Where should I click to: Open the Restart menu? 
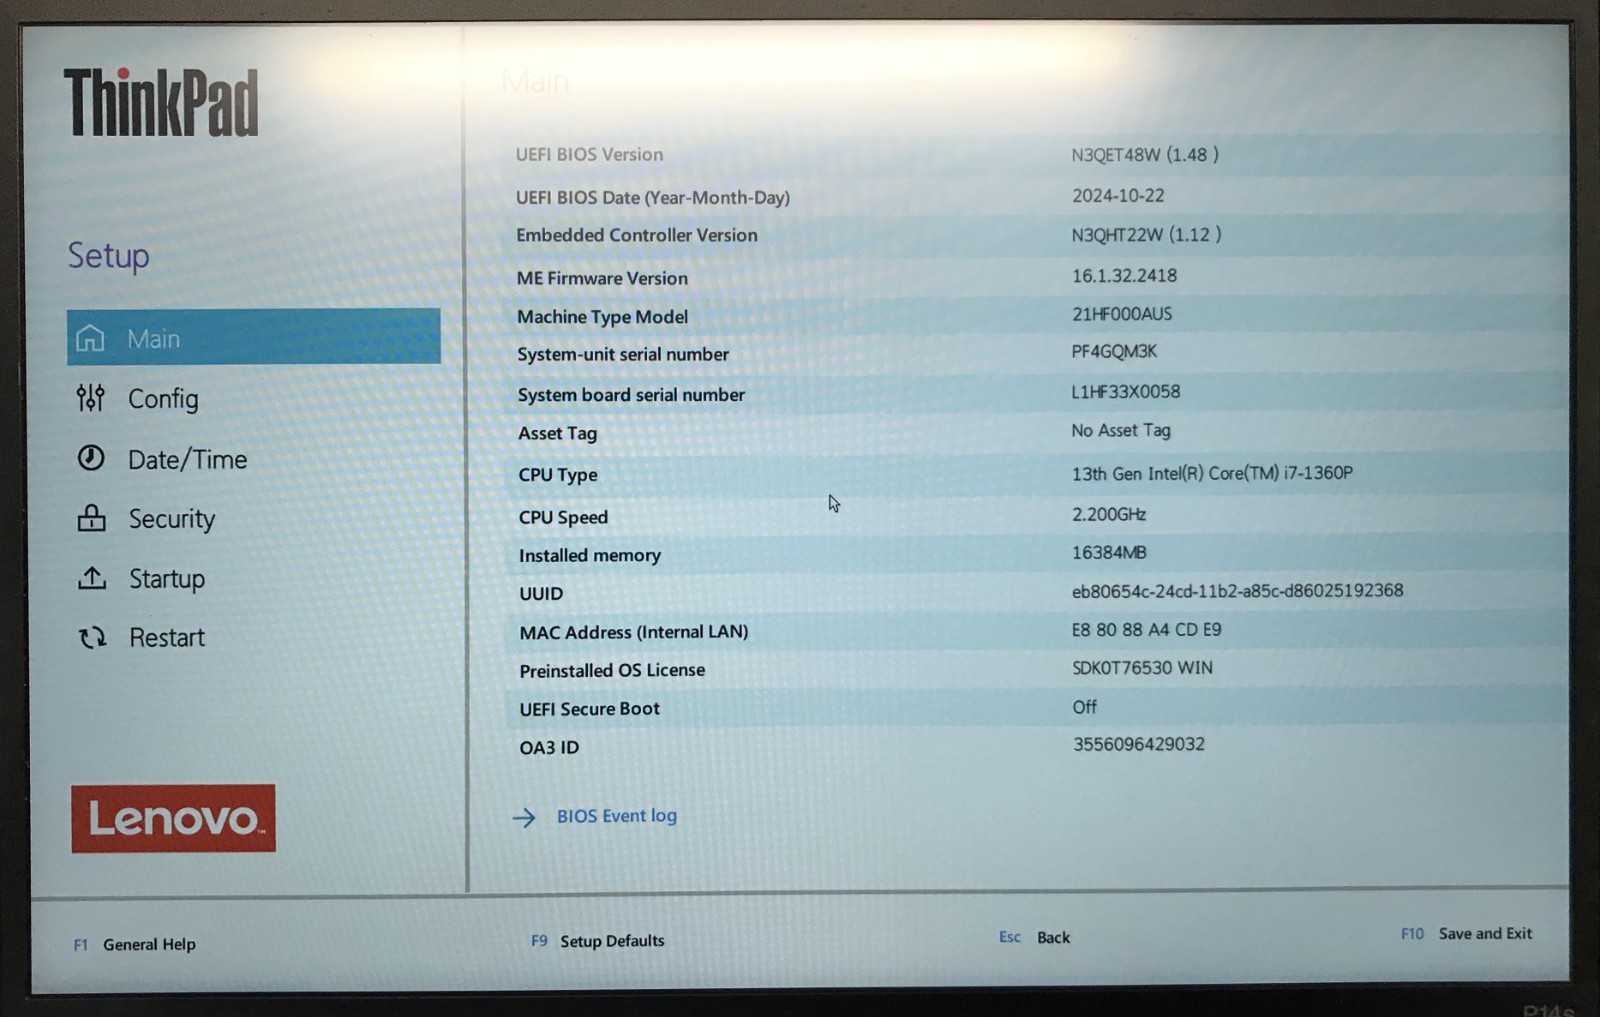pyautogui.click(x=167, y=637)
